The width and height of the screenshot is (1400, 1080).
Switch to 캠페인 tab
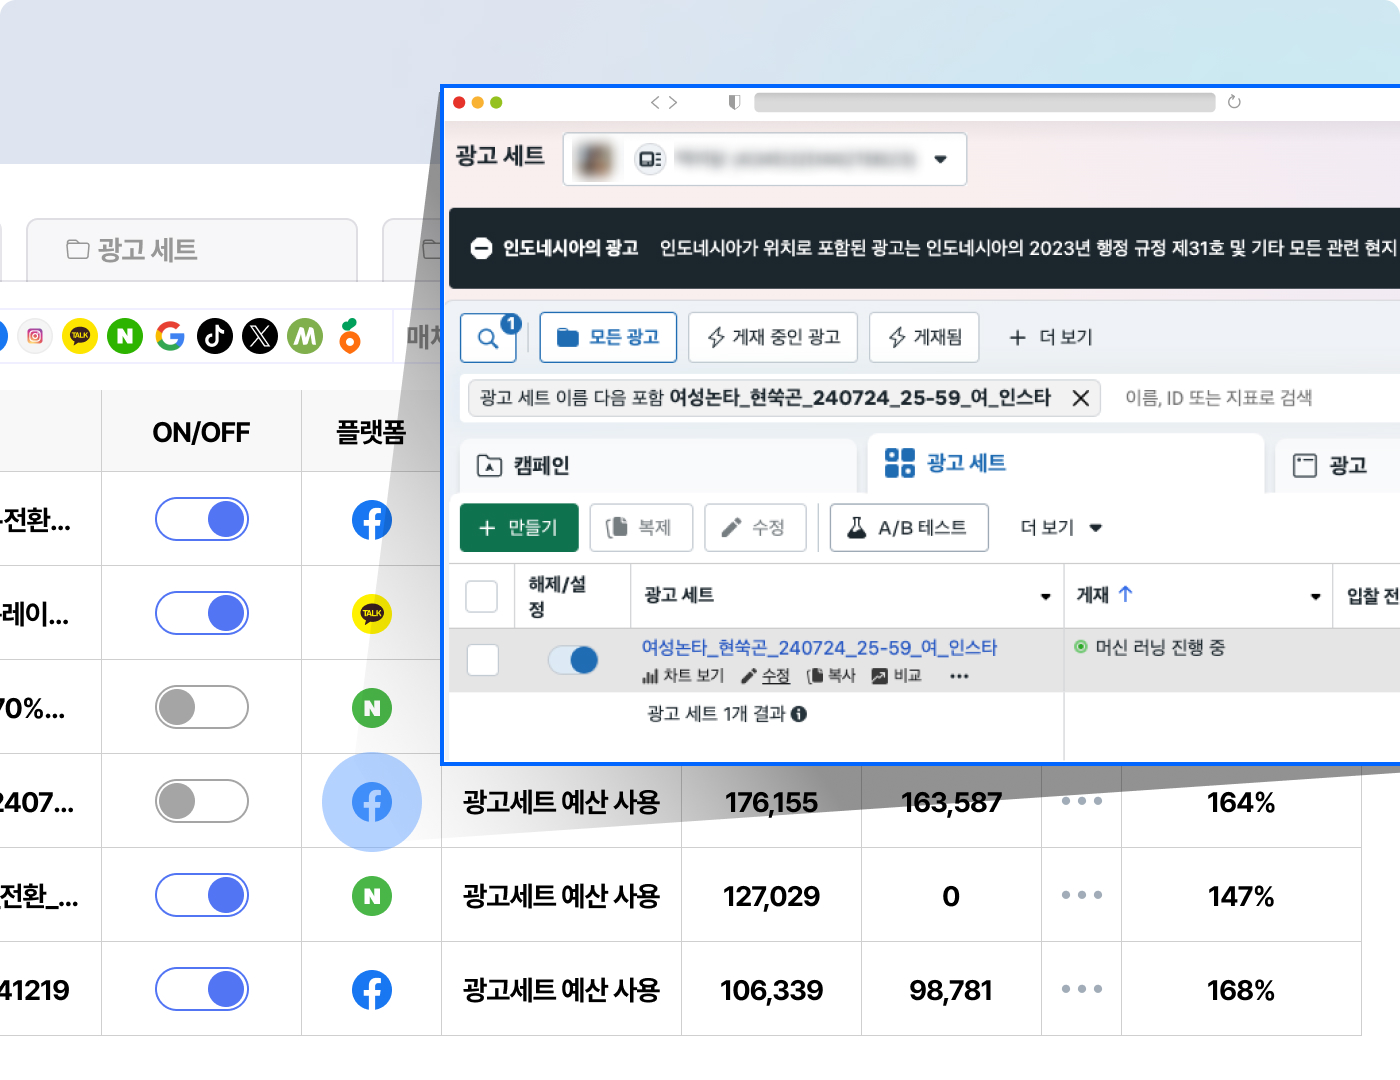tap(658, 466)
